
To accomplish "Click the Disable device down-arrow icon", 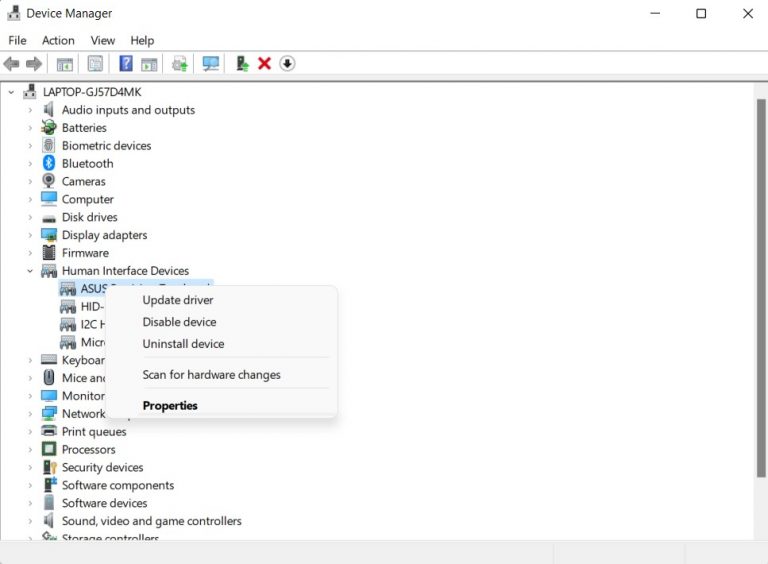I will [287, 64].
